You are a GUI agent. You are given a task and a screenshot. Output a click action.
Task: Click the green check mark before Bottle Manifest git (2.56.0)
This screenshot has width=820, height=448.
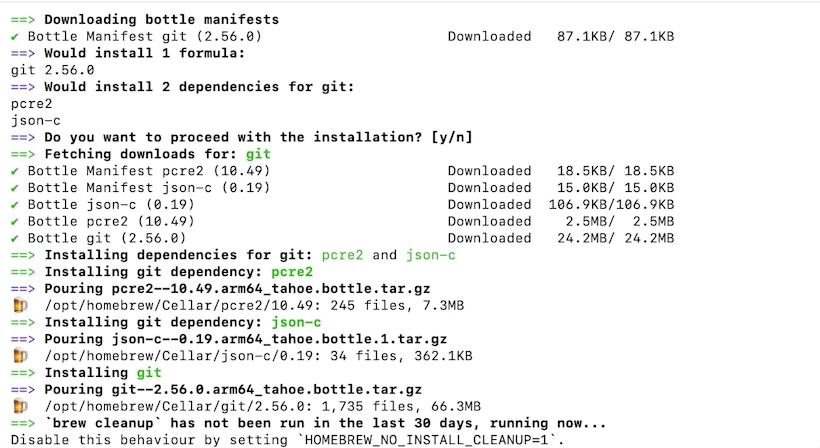pos(15,37)
